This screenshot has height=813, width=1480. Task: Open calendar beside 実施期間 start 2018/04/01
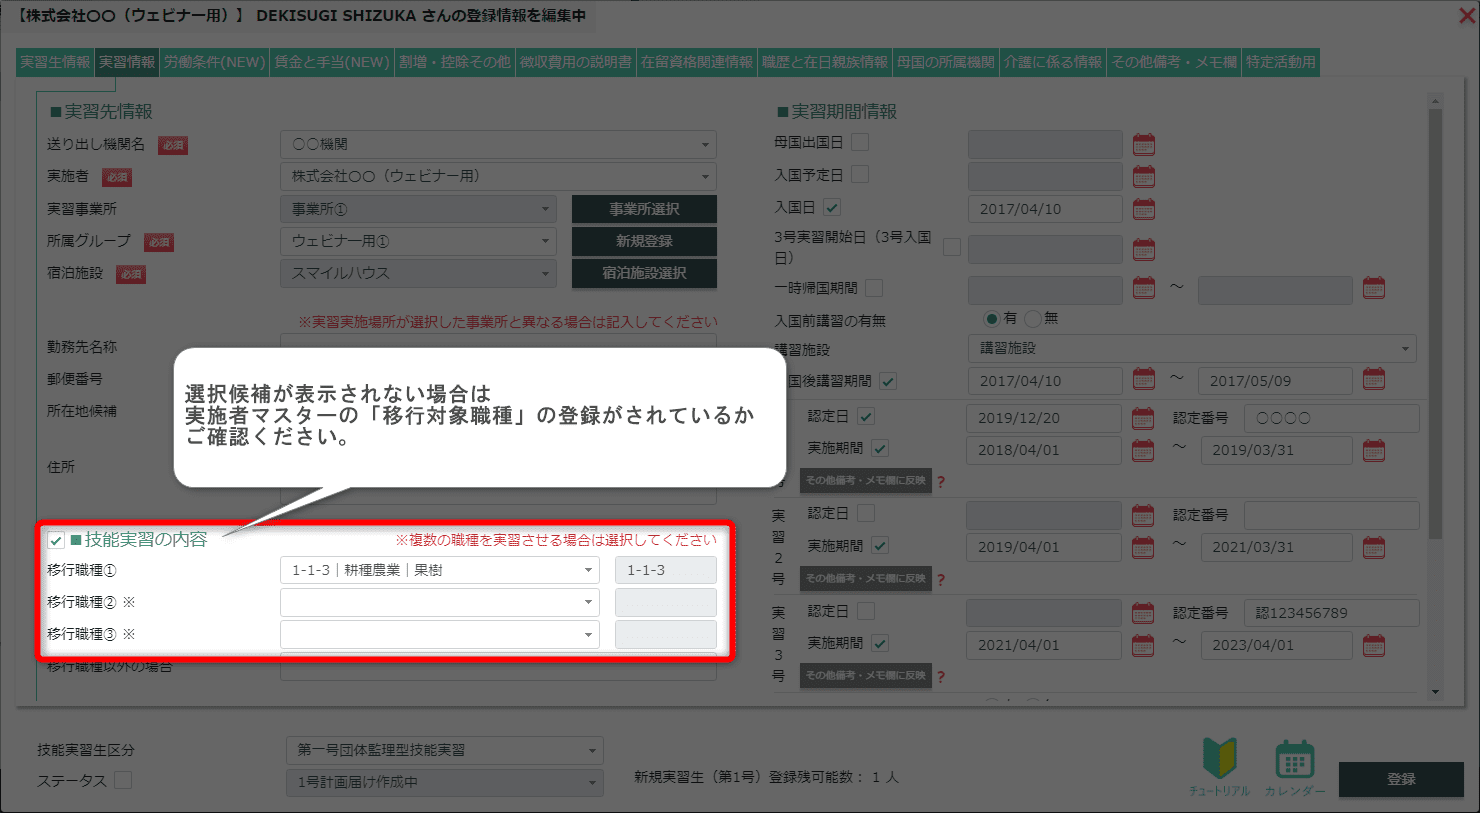1142,449
